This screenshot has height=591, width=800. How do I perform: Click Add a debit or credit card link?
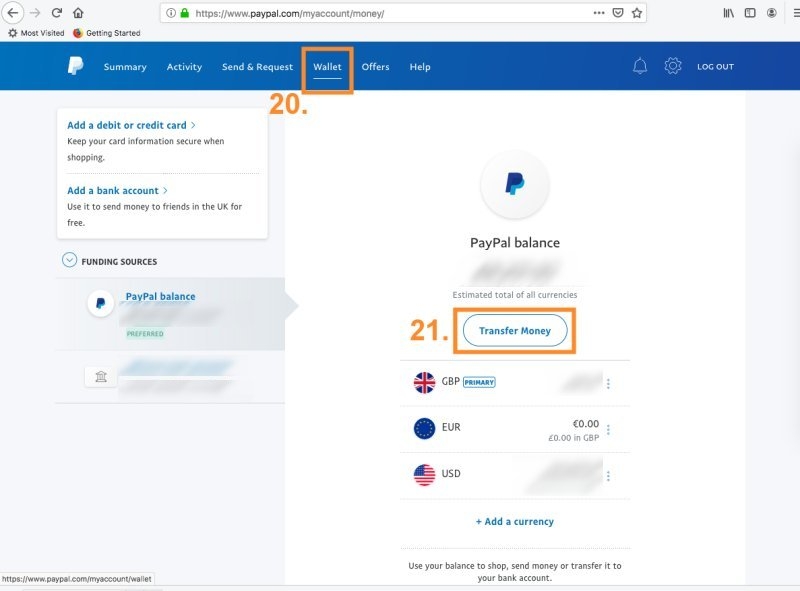(x=127, y=125)
